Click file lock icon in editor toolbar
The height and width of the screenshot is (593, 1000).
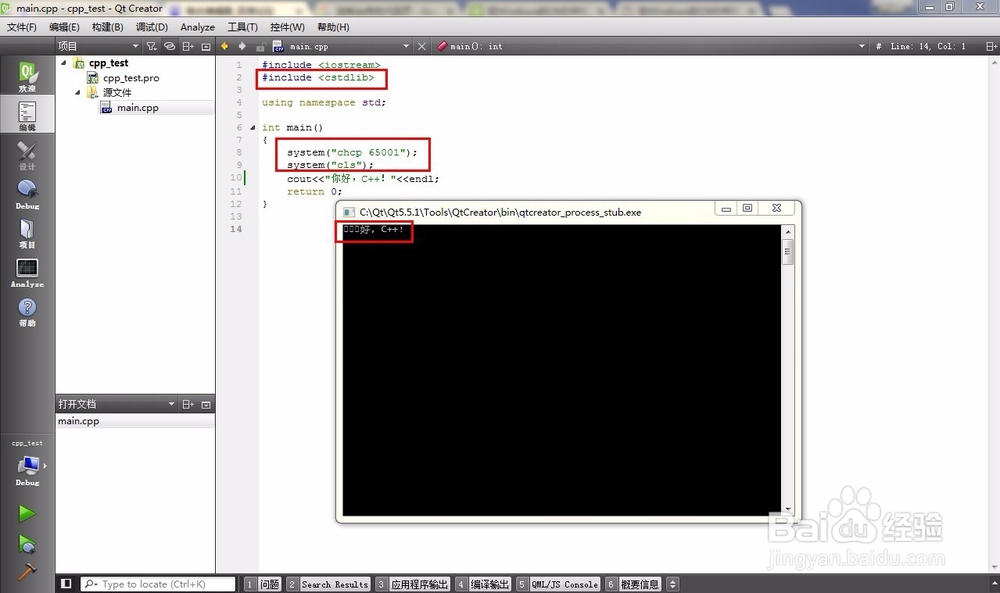point(261,47)
